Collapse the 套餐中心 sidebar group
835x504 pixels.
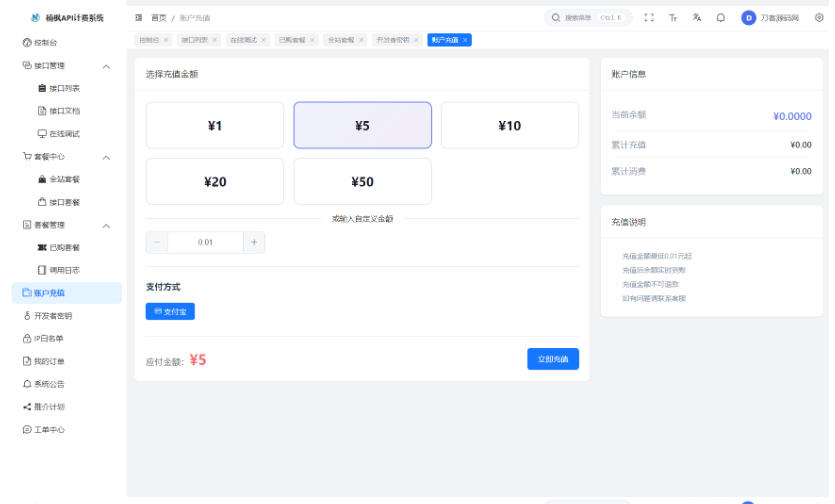click(x=106, y=157)
